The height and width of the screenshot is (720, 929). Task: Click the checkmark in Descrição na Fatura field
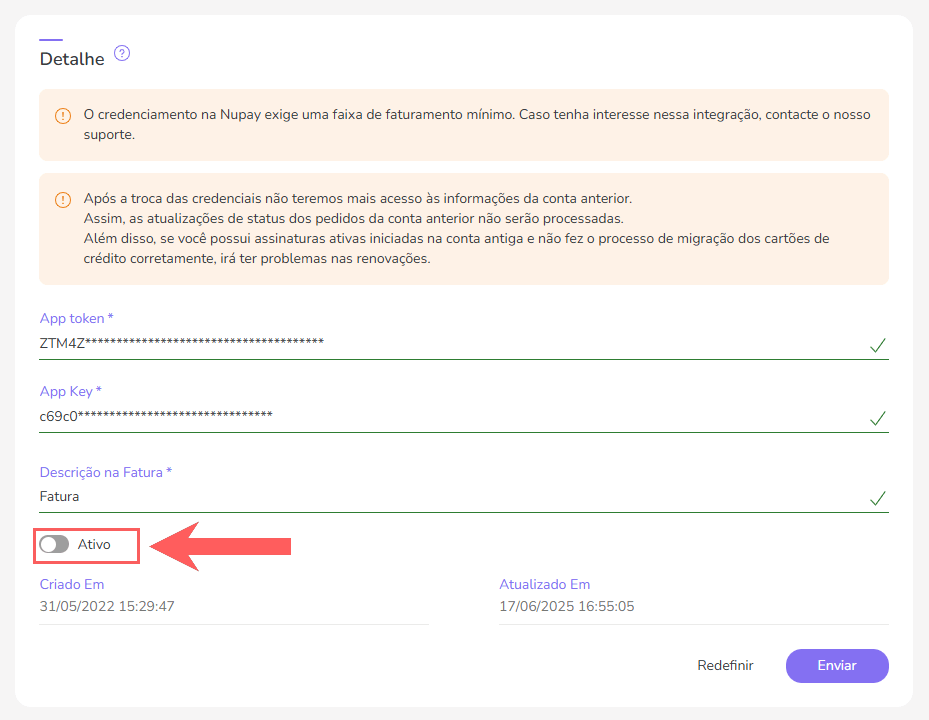(x=878, y=498)
